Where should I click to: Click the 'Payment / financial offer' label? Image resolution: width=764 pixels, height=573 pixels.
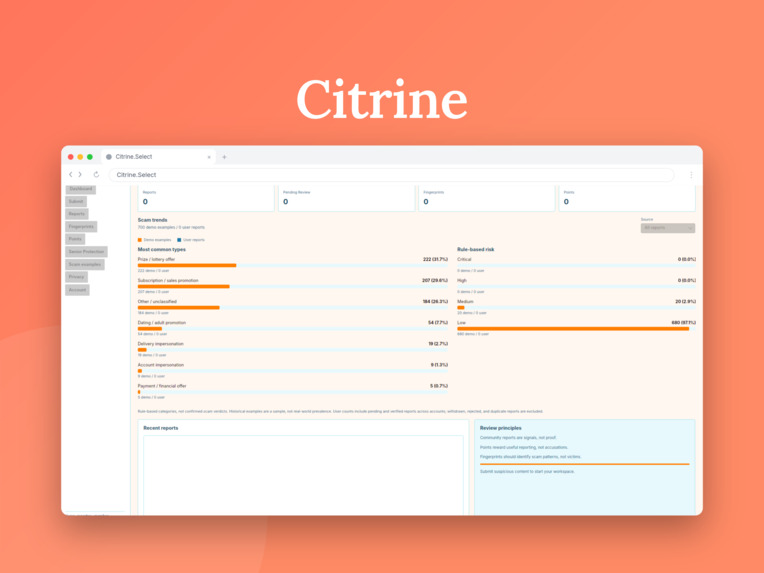pos(162,386)
